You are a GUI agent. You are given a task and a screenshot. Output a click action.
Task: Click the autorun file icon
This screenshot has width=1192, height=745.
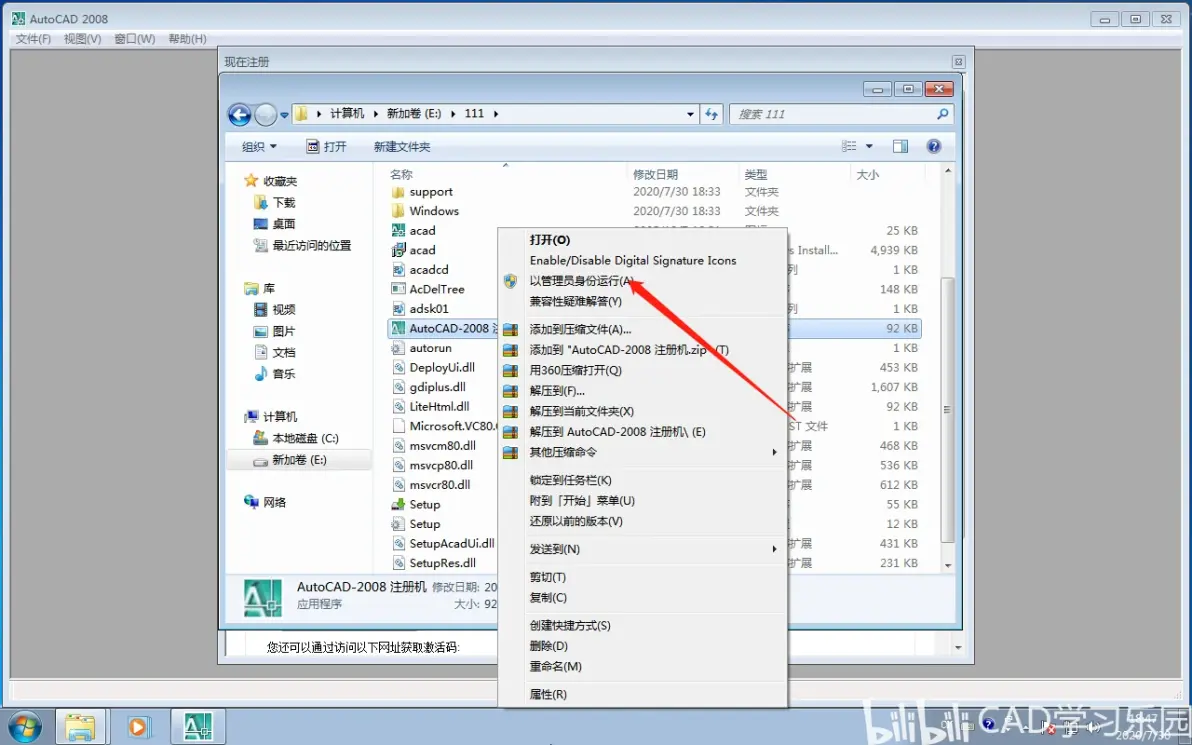[x=398, y=348]
